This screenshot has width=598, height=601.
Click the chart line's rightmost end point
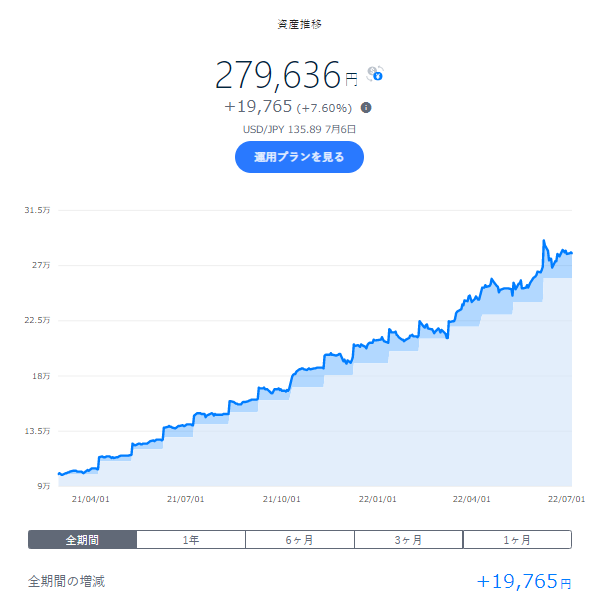tap(572, 253)
